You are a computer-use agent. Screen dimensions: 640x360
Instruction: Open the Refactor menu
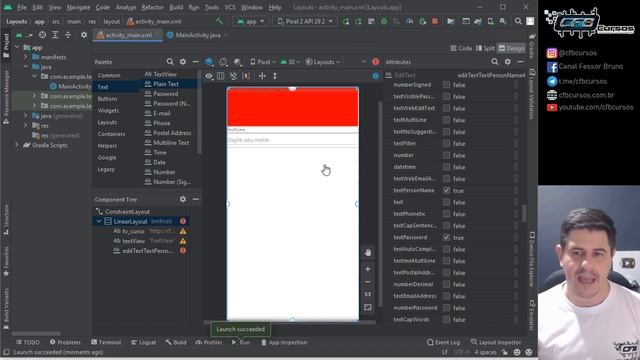(x=152, y=7)
